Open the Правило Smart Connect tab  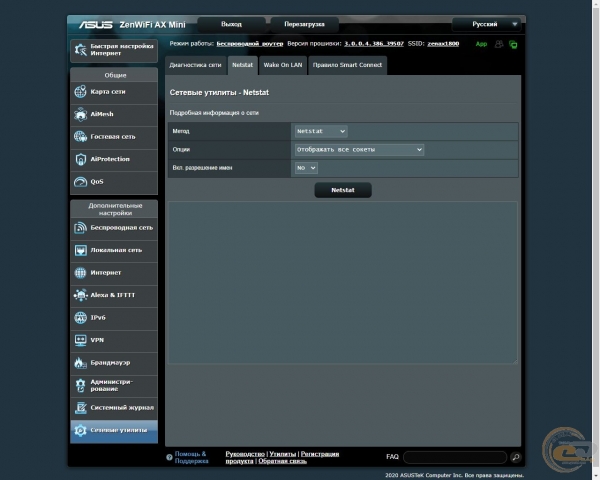coord(347,65)
